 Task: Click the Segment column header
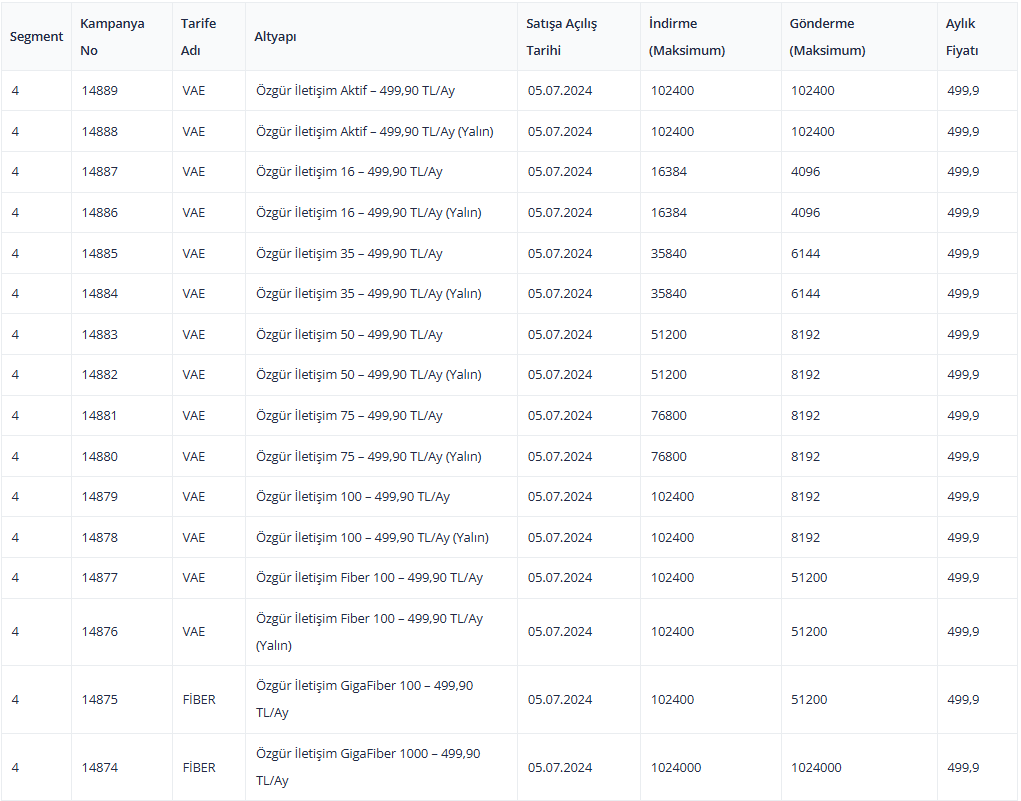[36, 36]
